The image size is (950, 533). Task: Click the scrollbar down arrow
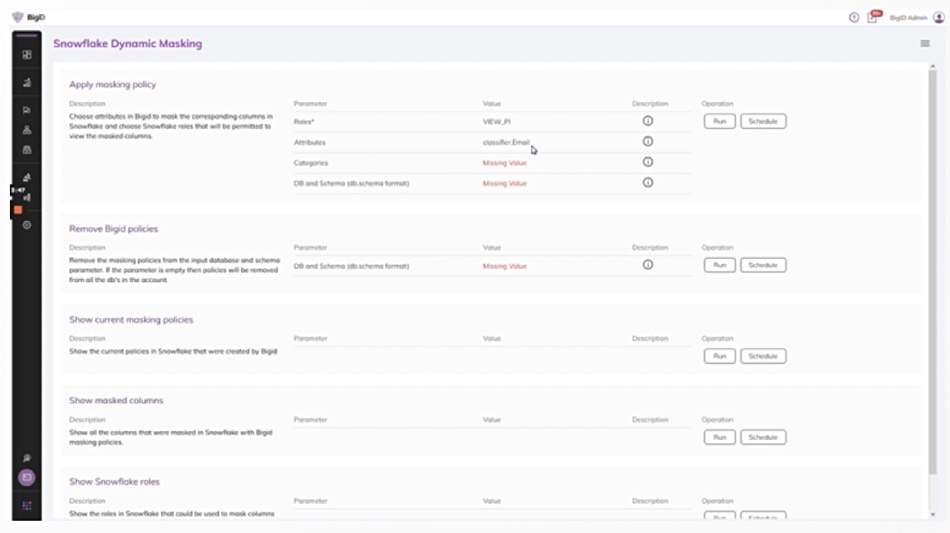tap(932, 514)
